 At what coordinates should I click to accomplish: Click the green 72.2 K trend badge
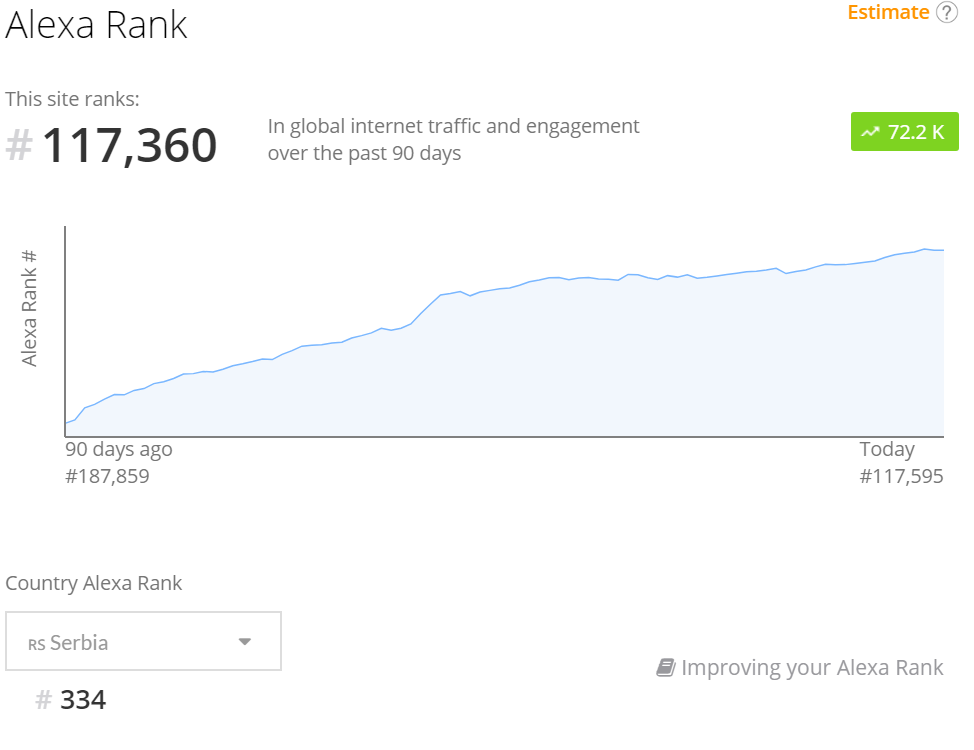tap(904, 131)
